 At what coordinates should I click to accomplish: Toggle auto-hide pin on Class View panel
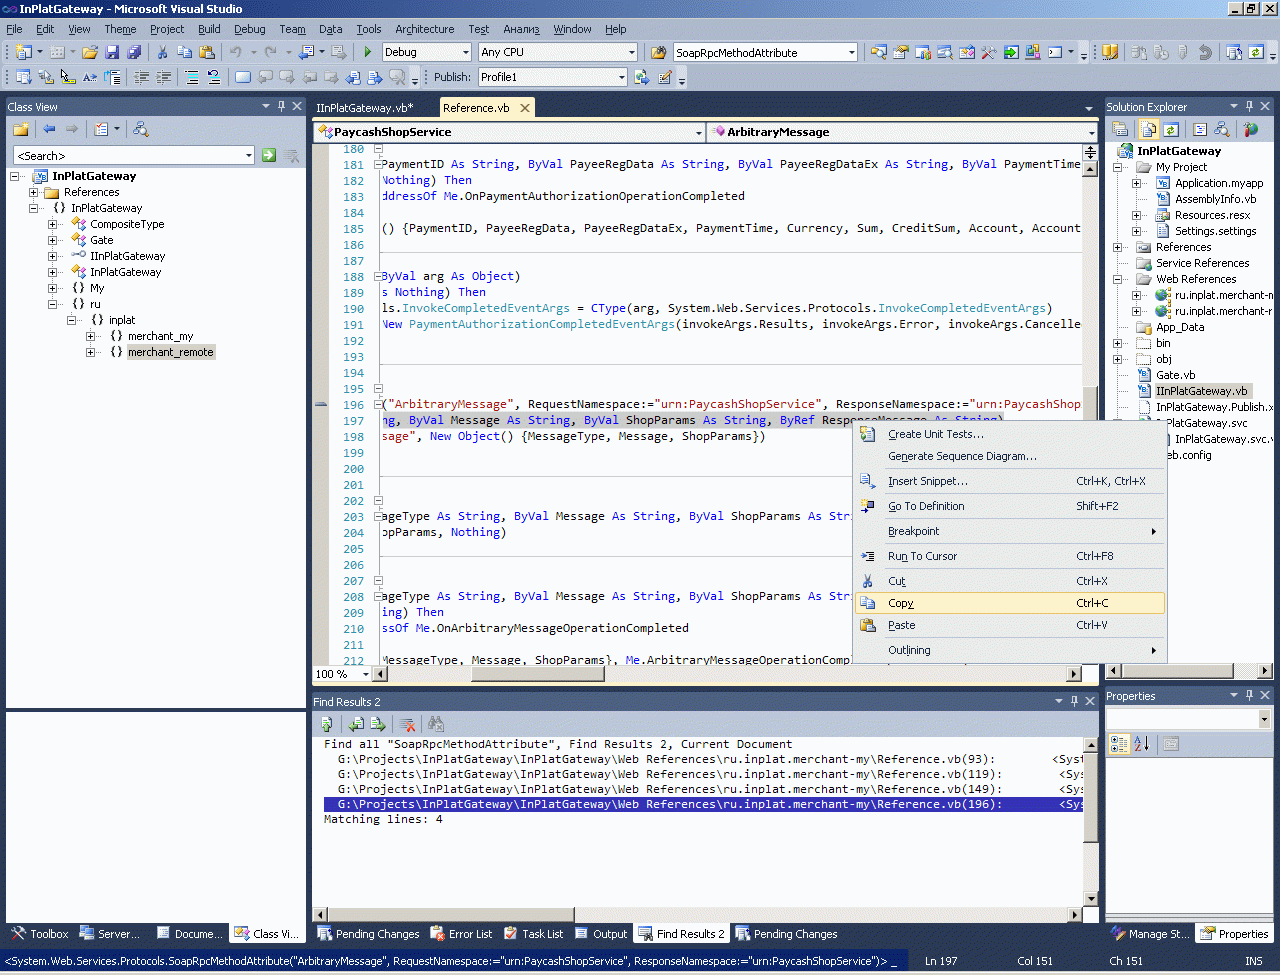coord(281,106)
